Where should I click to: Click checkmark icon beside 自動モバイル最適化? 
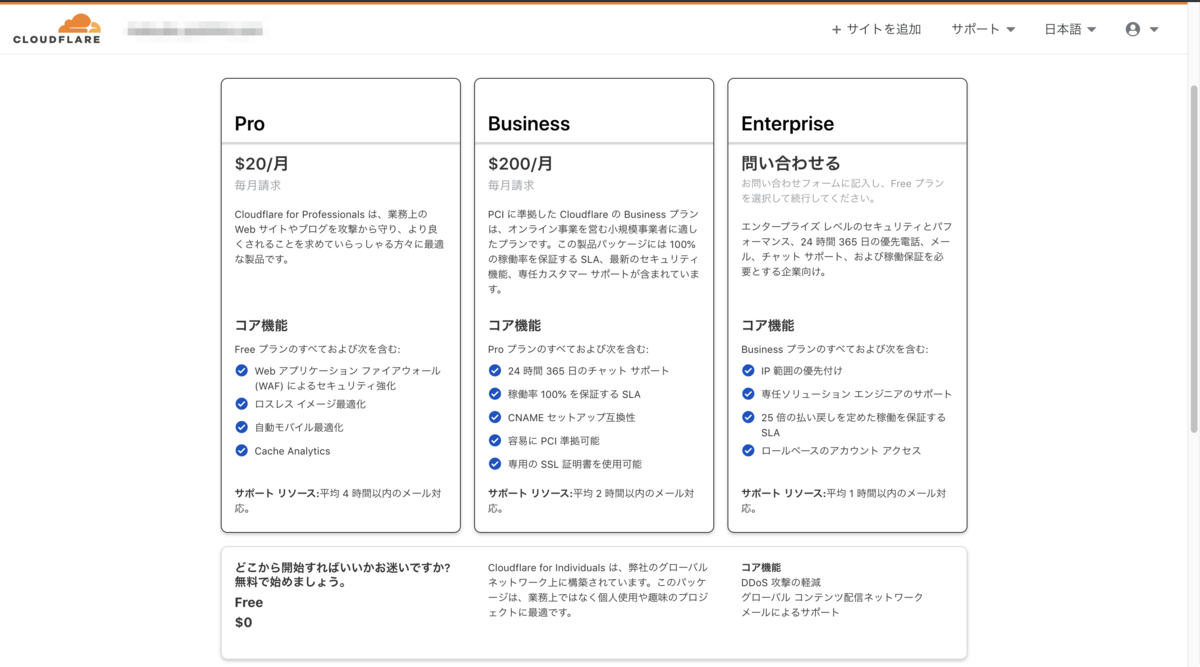pyautogui.click(x=241, y=427)
